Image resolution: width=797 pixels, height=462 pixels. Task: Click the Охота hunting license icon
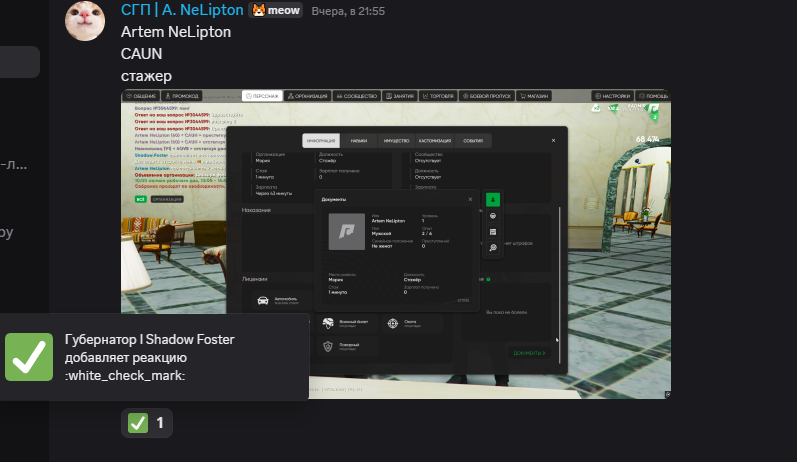(393, 322)
